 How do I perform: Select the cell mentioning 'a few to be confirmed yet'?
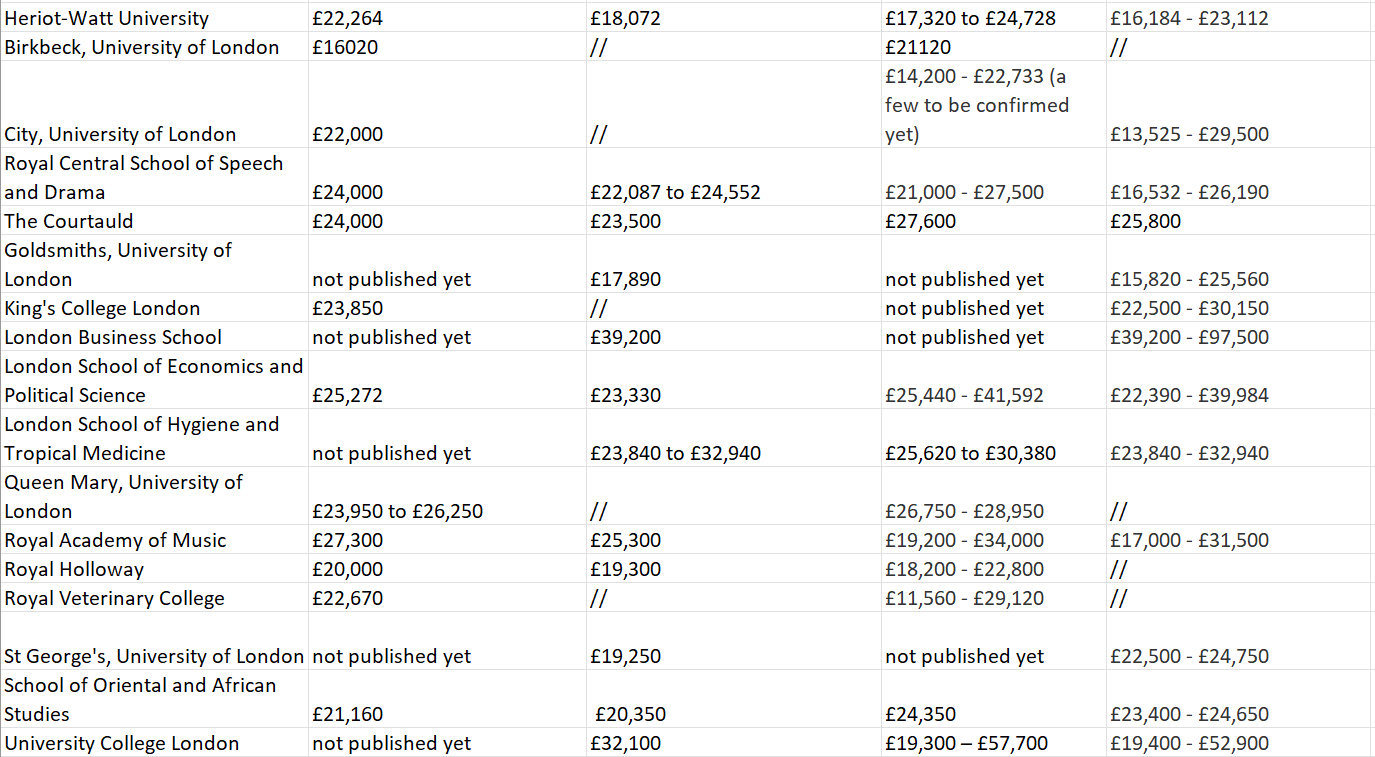tap(977, 105)
